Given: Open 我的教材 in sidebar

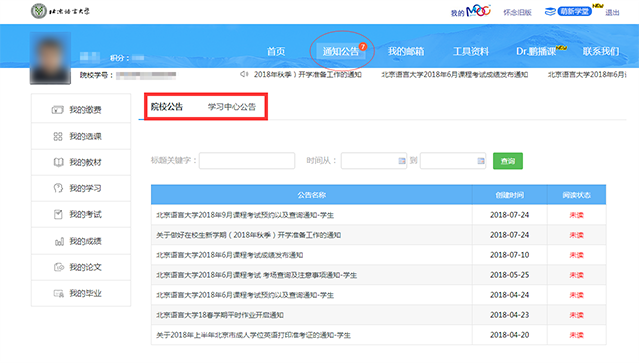Looking at the screenshot, I should (x=81, y=162).
